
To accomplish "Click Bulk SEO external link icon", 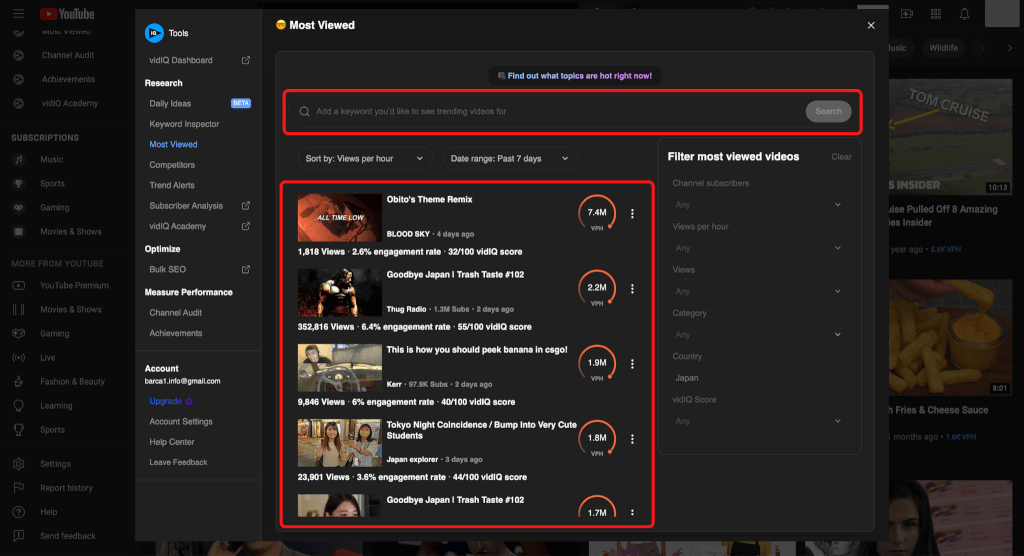I will point(246,270).
